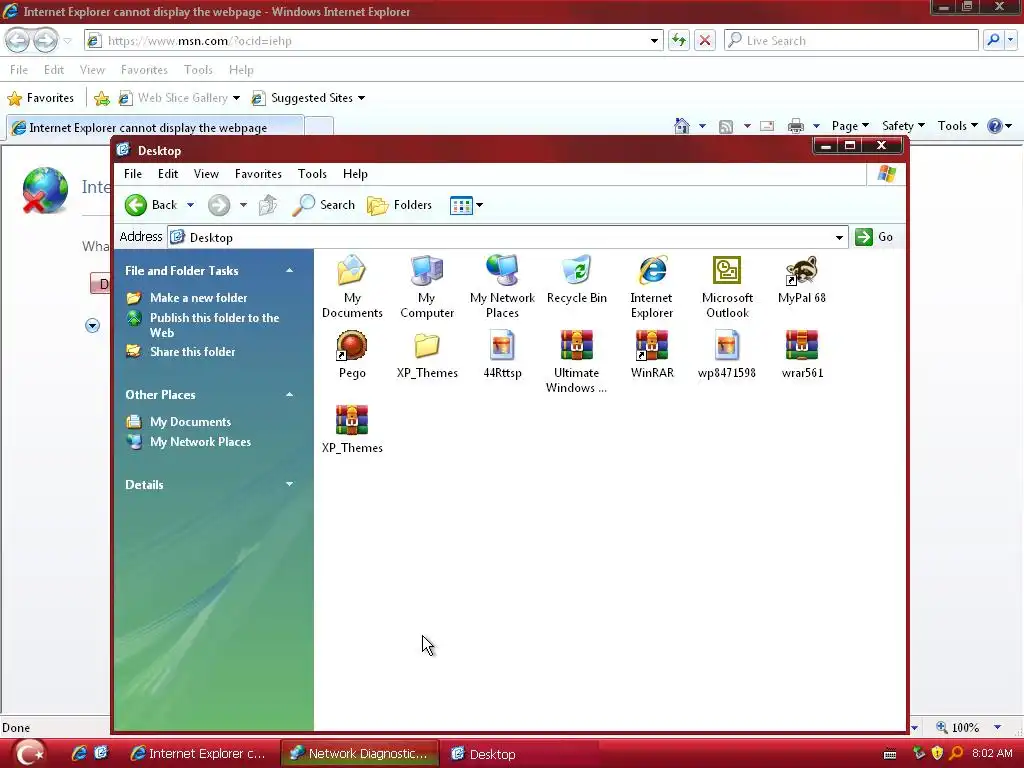This screenshot has width=1024, height=768.
Task: Select the XP_Themes RAR archive icon
Action: 352,421
